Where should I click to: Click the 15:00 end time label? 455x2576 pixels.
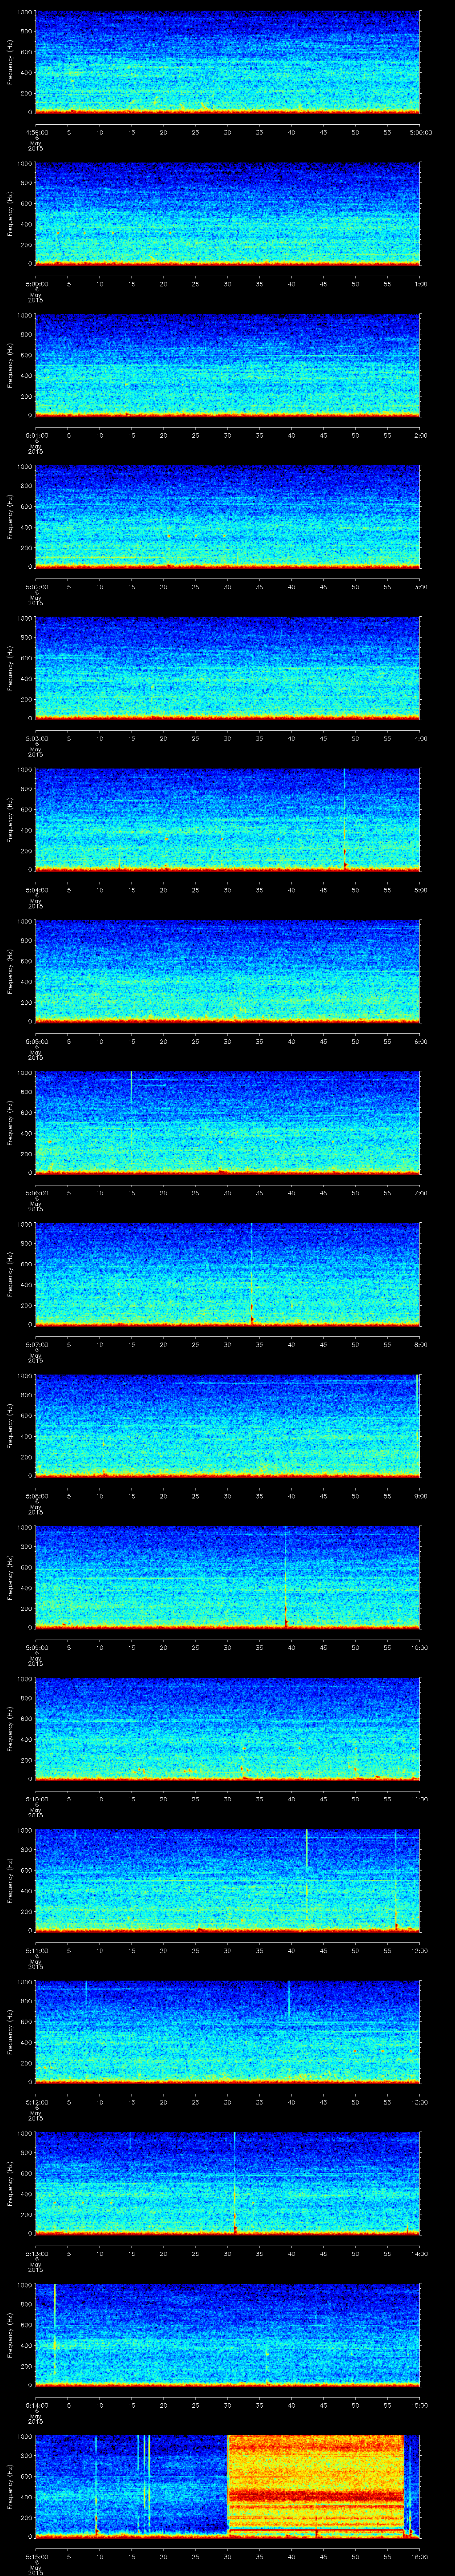420,2405
